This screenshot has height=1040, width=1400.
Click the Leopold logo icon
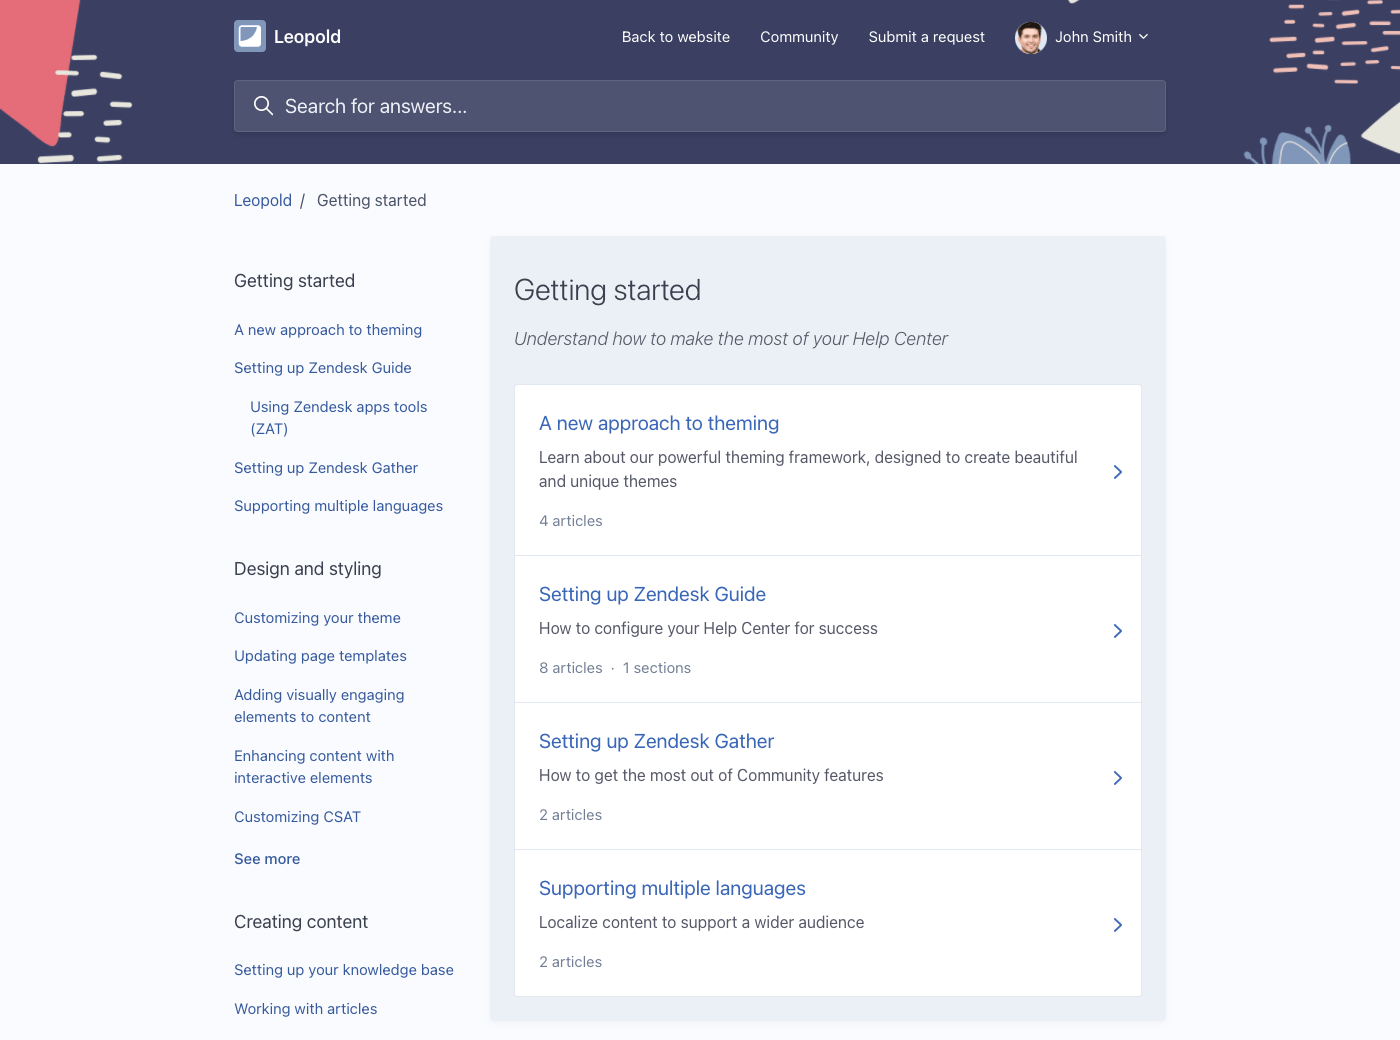pos(250,36)
